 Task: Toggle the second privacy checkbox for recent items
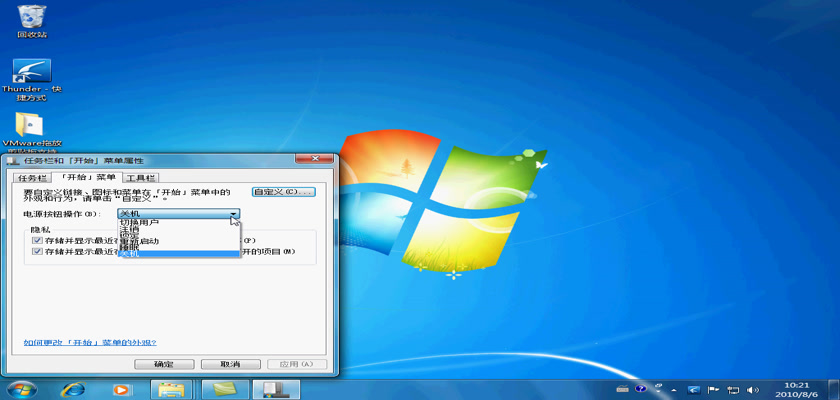tap(37, 252)
